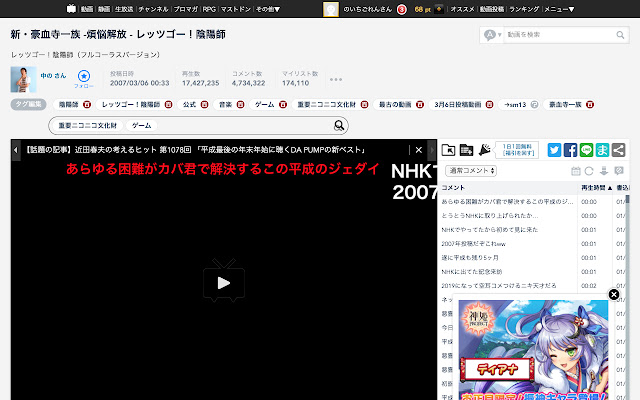Viewport: 640px width, 400px height.
Task: Select comment NHKに出てた記念来訪
Action: click(x=472, y=271)
